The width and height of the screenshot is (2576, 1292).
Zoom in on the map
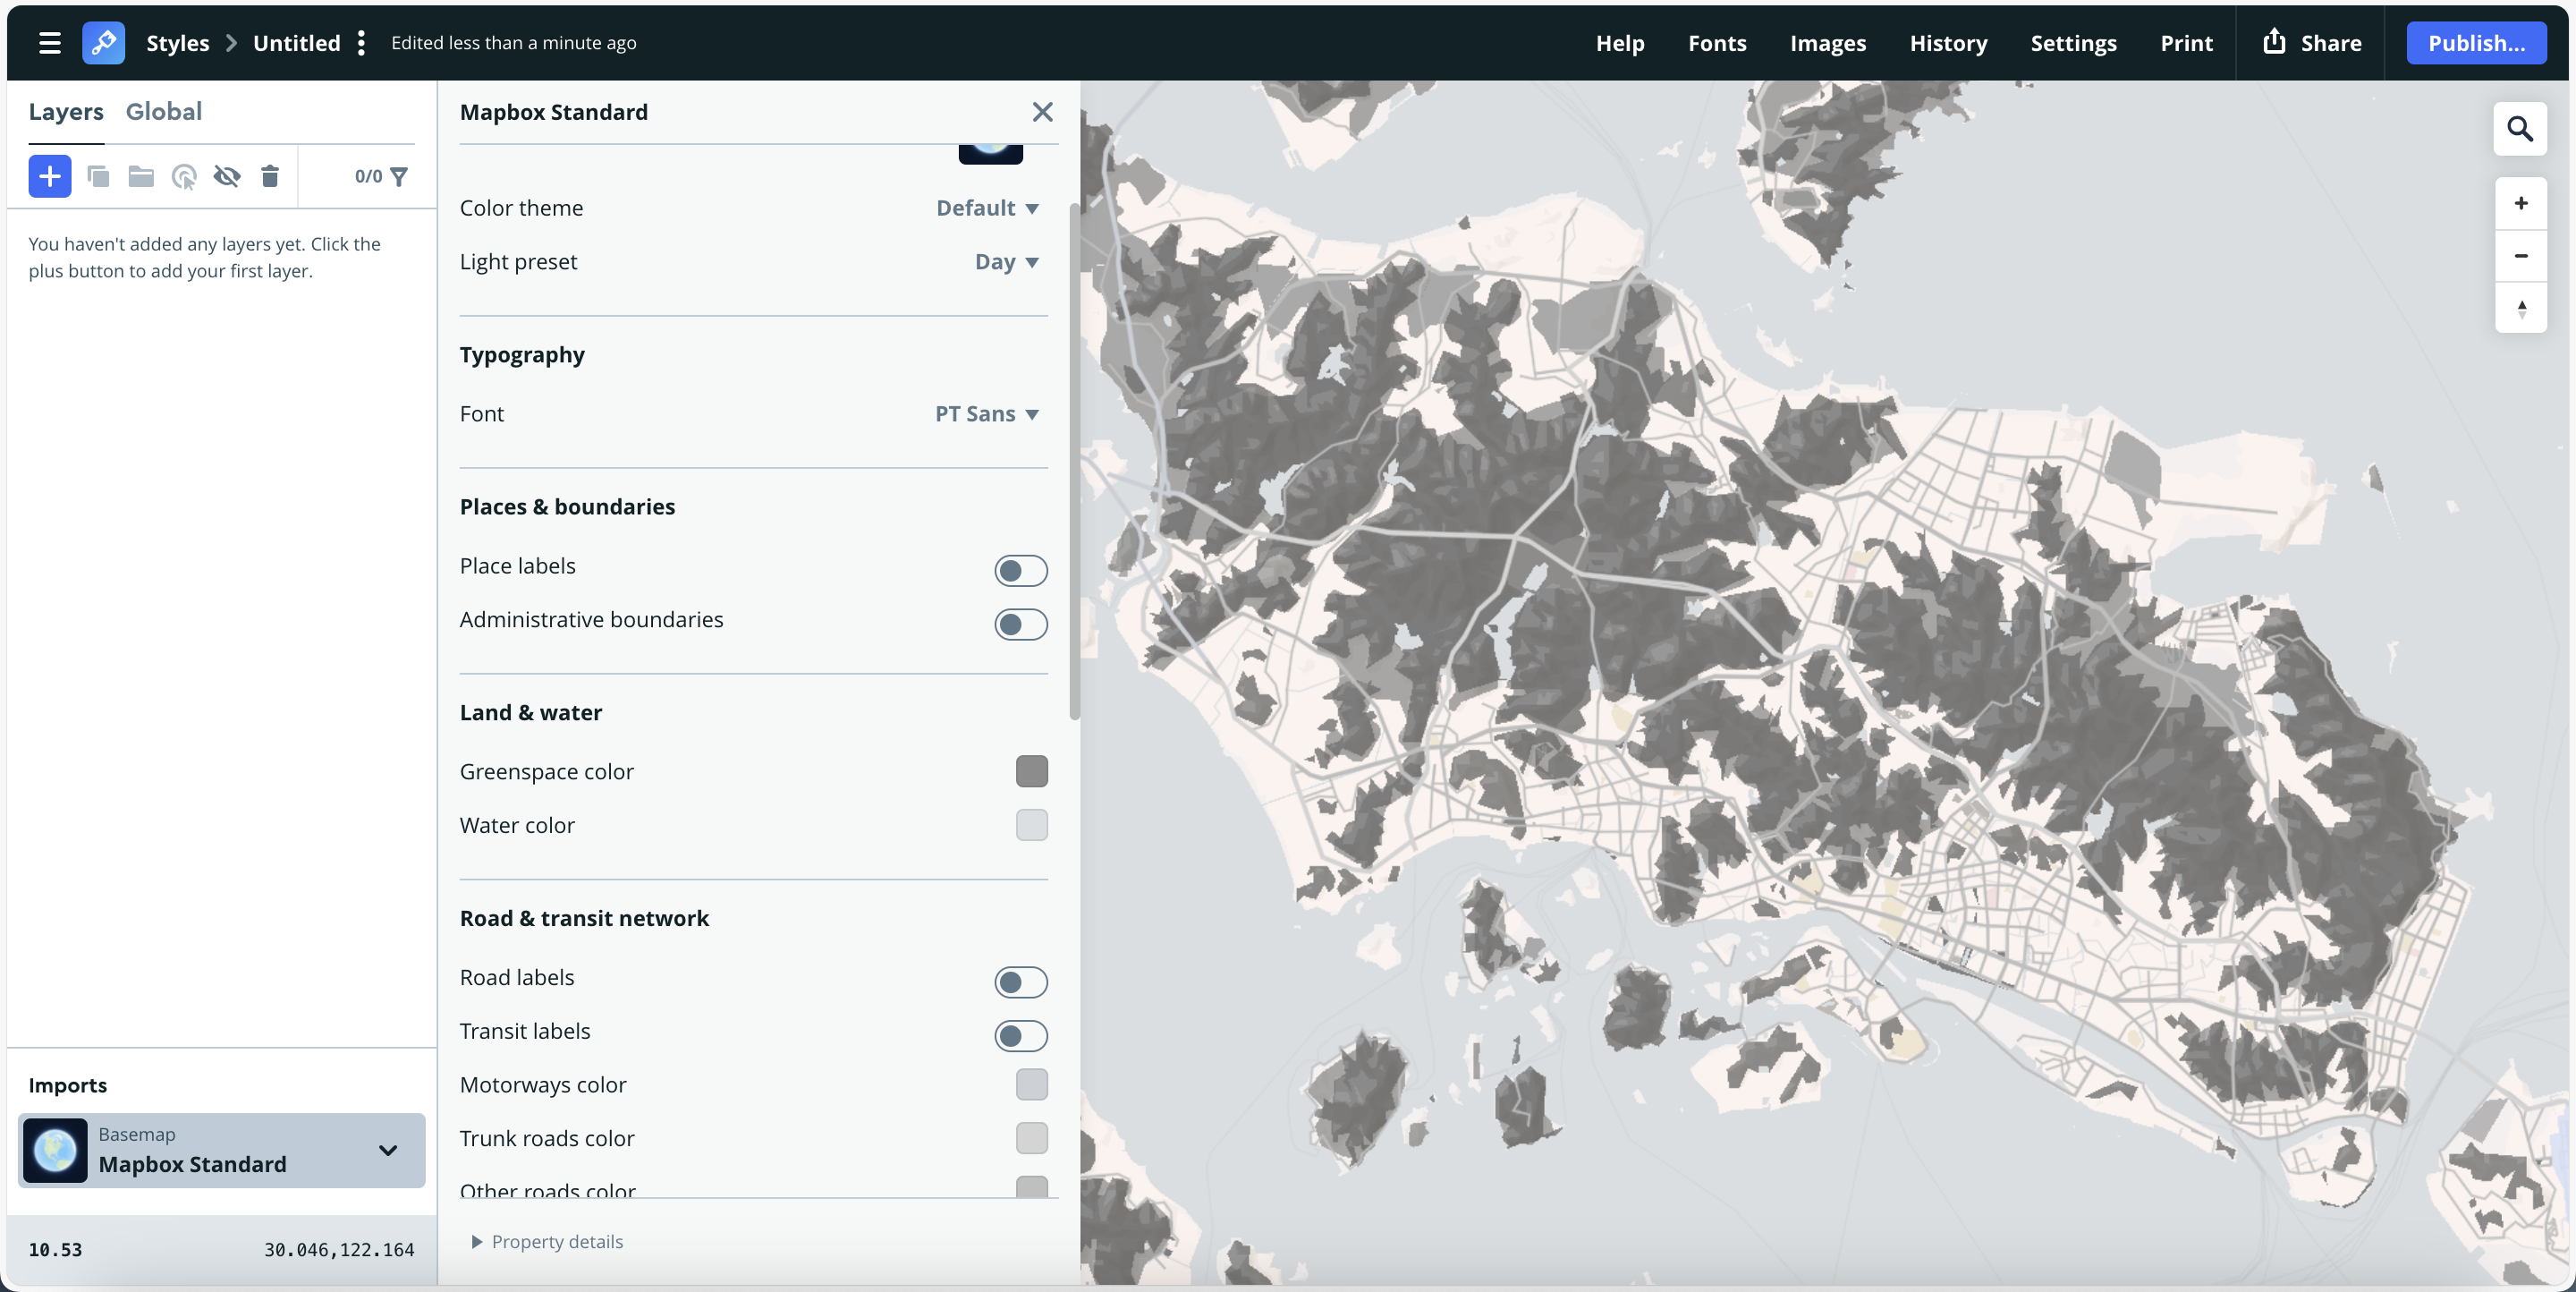pyautogui.click(x=2520, y=203)
